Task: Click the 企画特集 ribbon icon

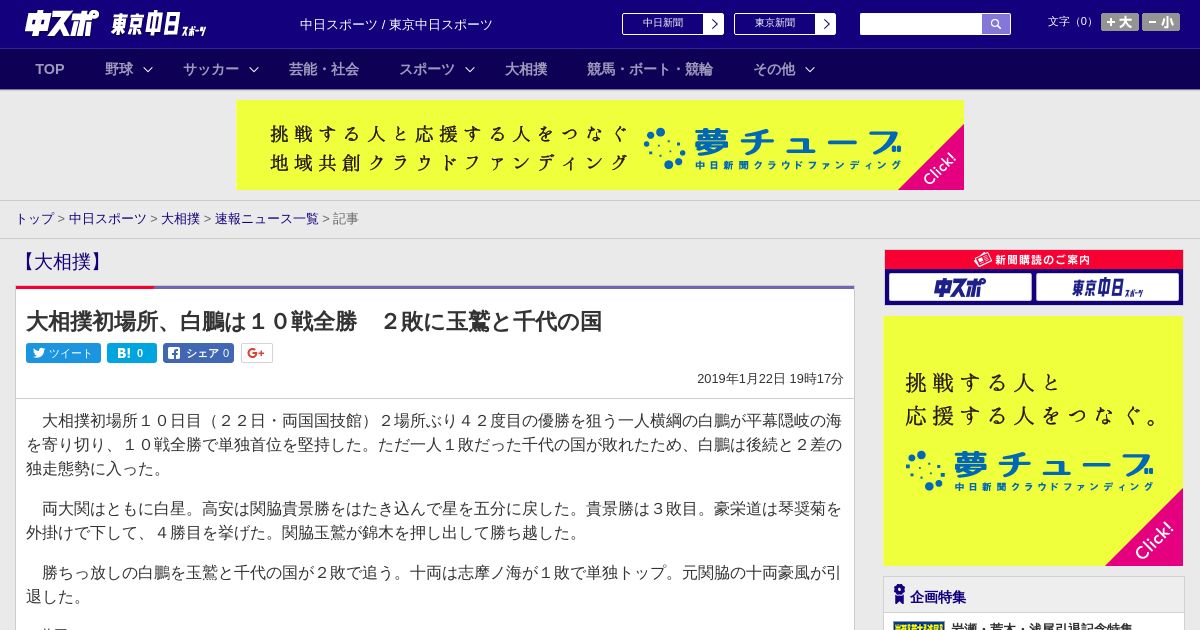Action: pyautogui.click(x=899, y=595)
